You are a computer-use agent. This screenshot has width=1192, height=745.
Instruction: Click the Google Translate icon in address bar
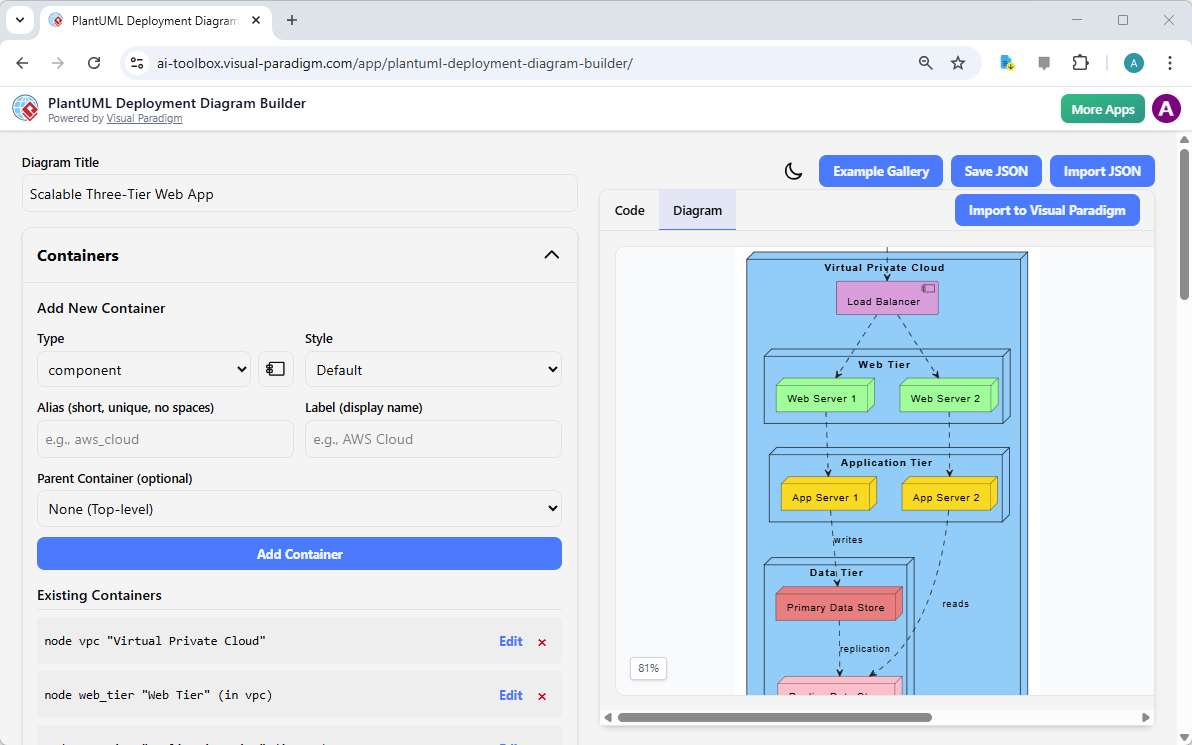(x=1006, y=62)
